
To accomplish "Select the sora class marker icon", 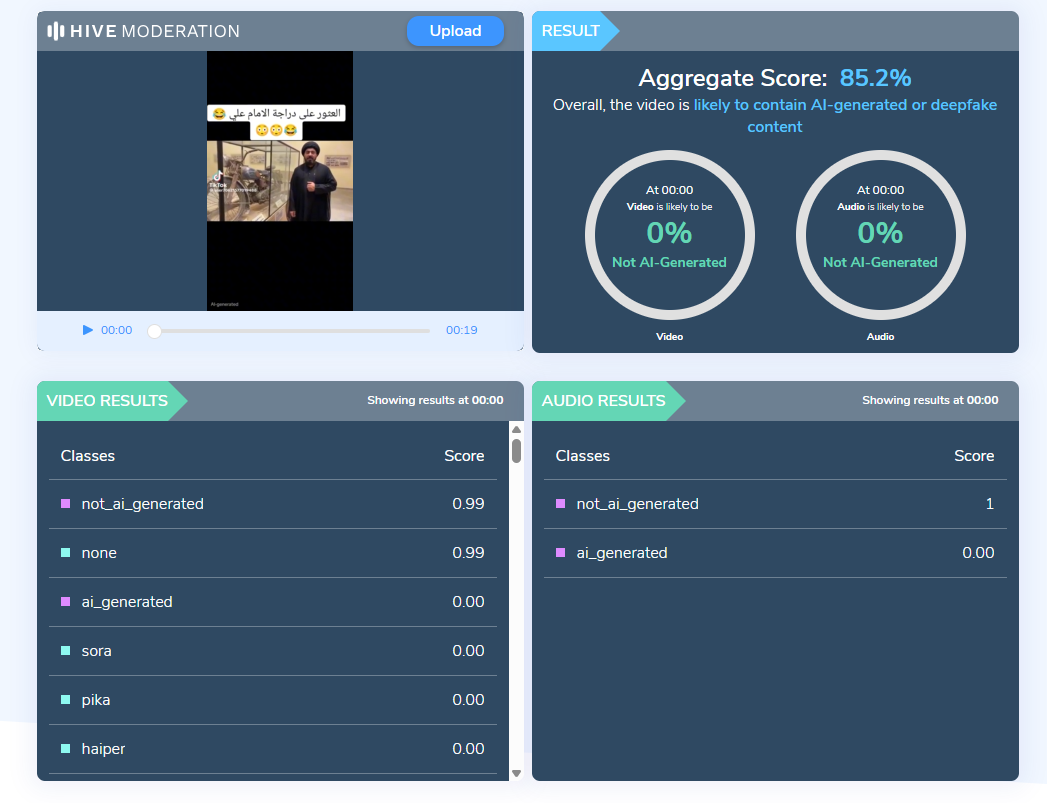I will 66,651.
